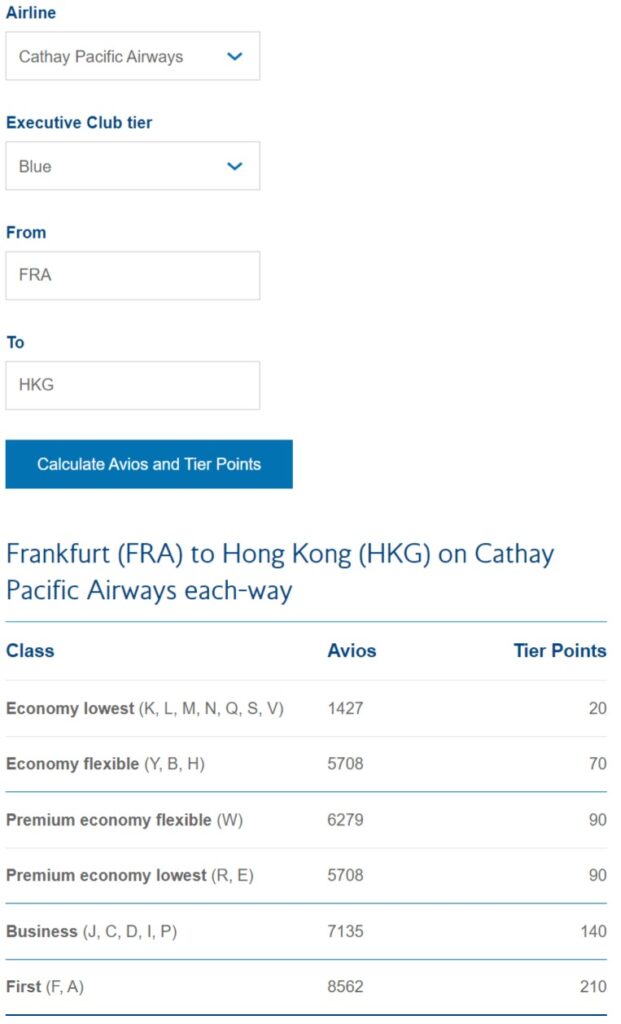Focus the To field containing HKG
621x1024 pixels.
coord(132,385)
